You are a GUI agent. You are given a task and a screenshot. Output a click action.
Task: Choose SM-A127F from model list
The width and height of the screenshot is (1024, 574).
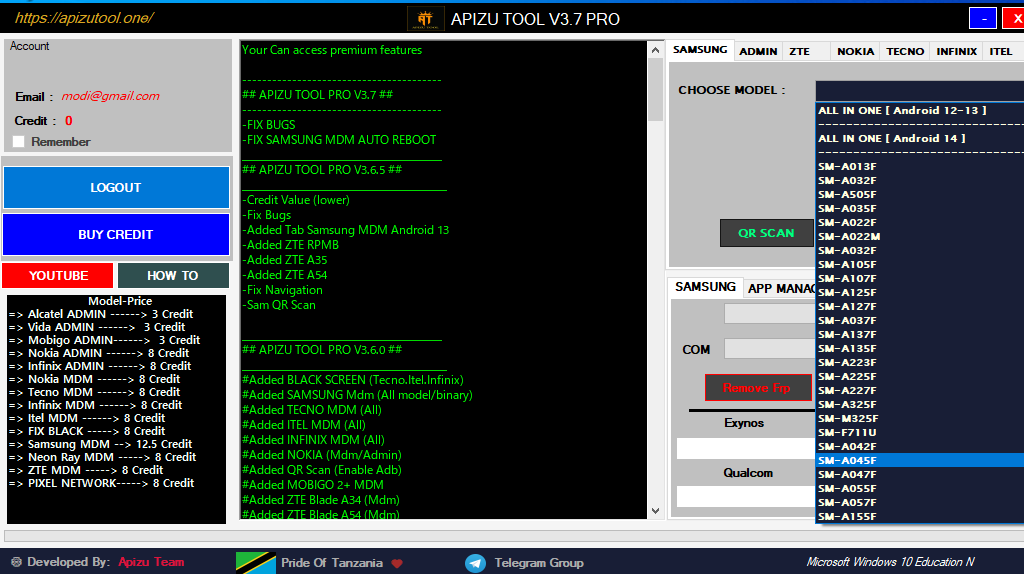coord(920,306)
